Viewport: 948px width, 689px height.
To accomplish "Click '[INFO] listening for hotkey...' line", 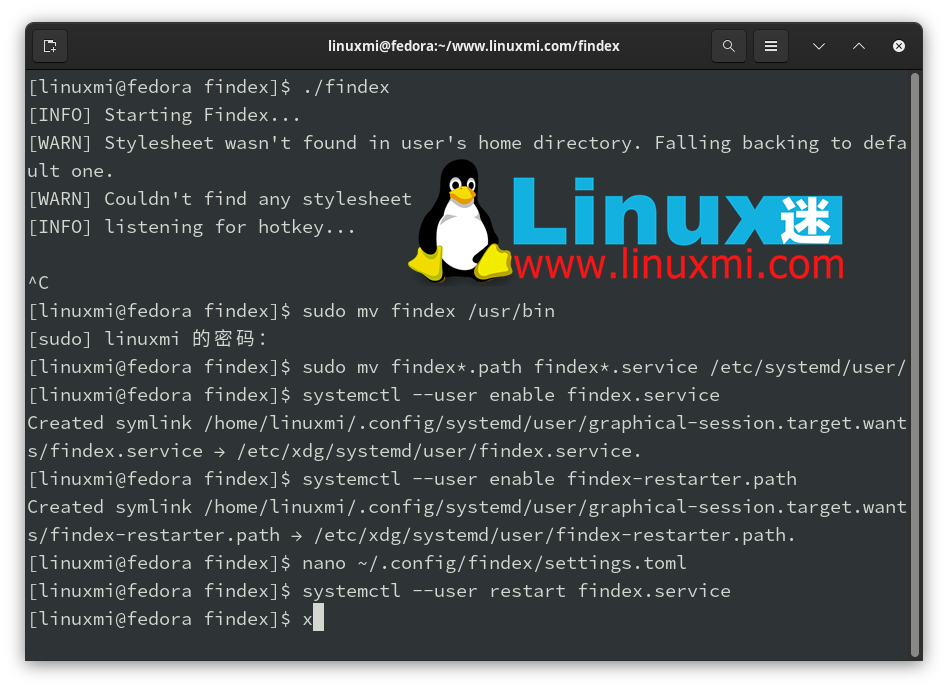I will [192, 227].
